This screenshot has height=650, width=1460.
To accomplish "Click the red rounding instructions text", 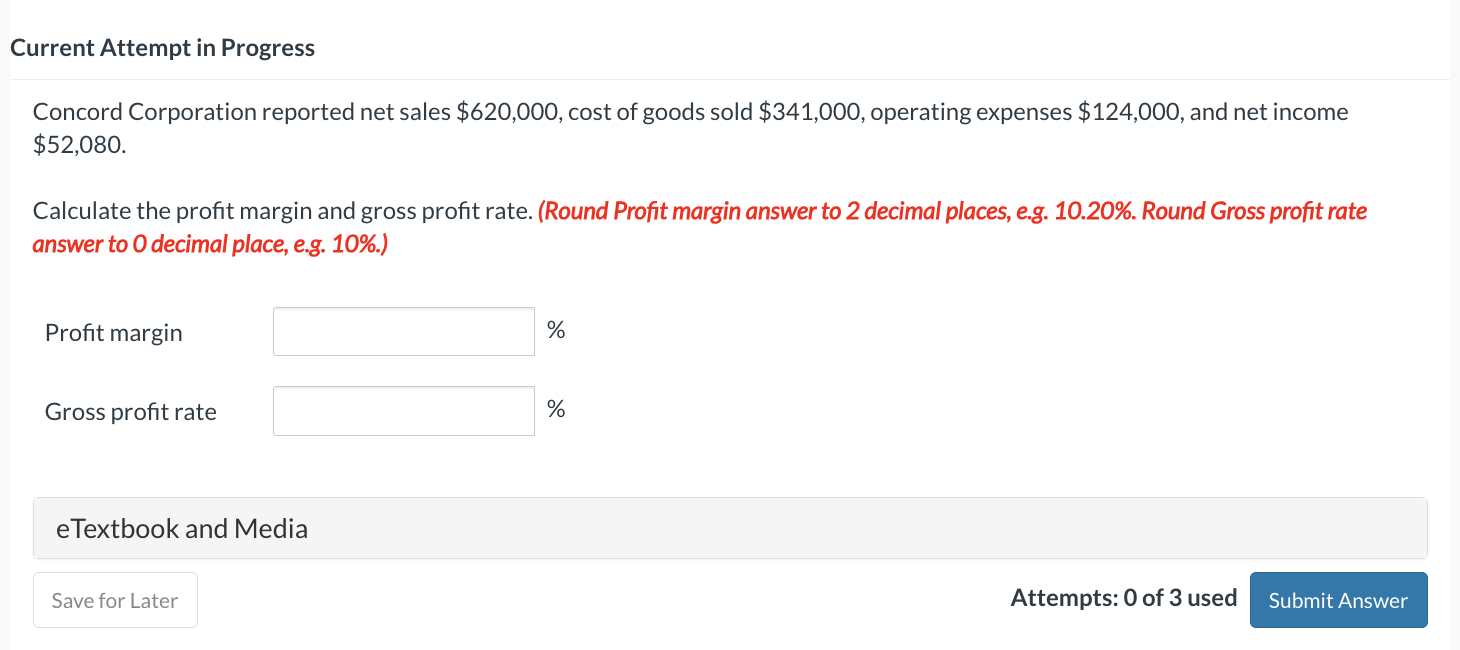I will click(950, 211).
